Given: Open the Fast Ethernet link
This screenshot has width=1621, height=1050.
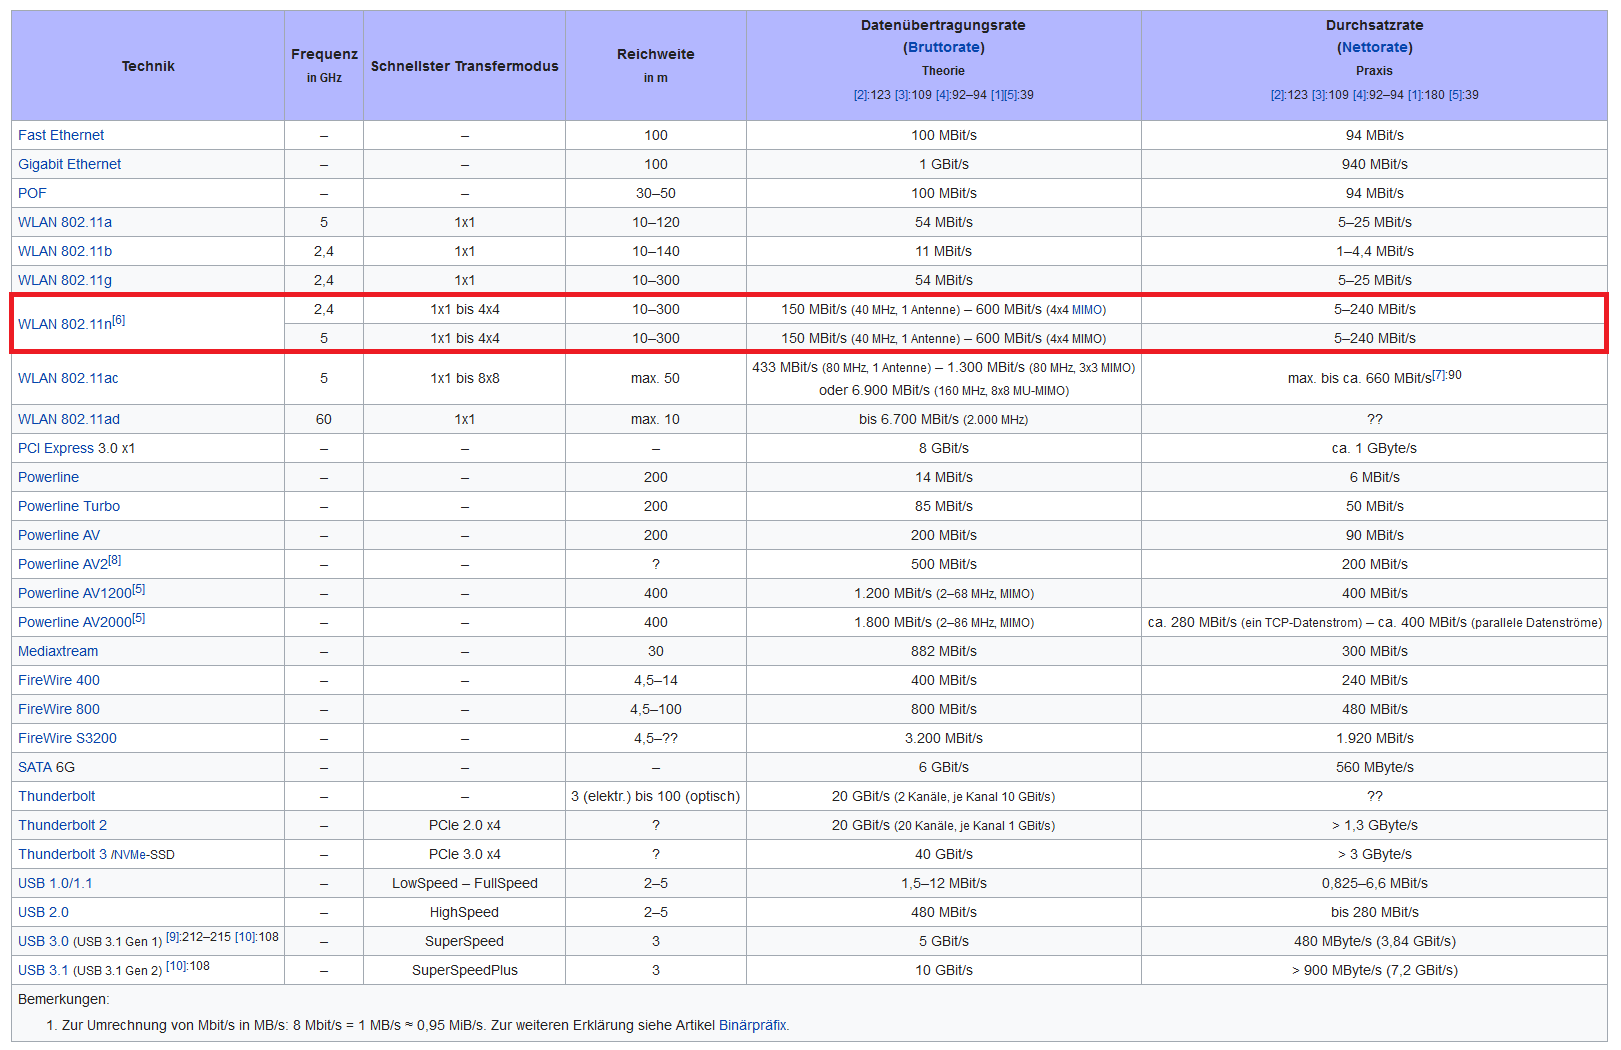Looking at the screenshot, I should pyautogui.click(x=61, y=135).
